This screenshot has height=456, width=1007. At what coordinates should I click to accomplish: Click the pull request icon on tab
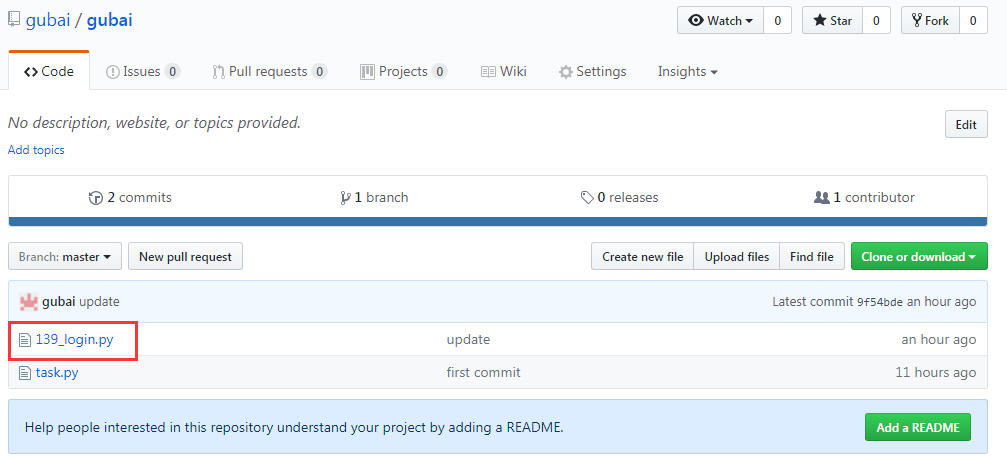pyautogui.click(x=218, y=72)
